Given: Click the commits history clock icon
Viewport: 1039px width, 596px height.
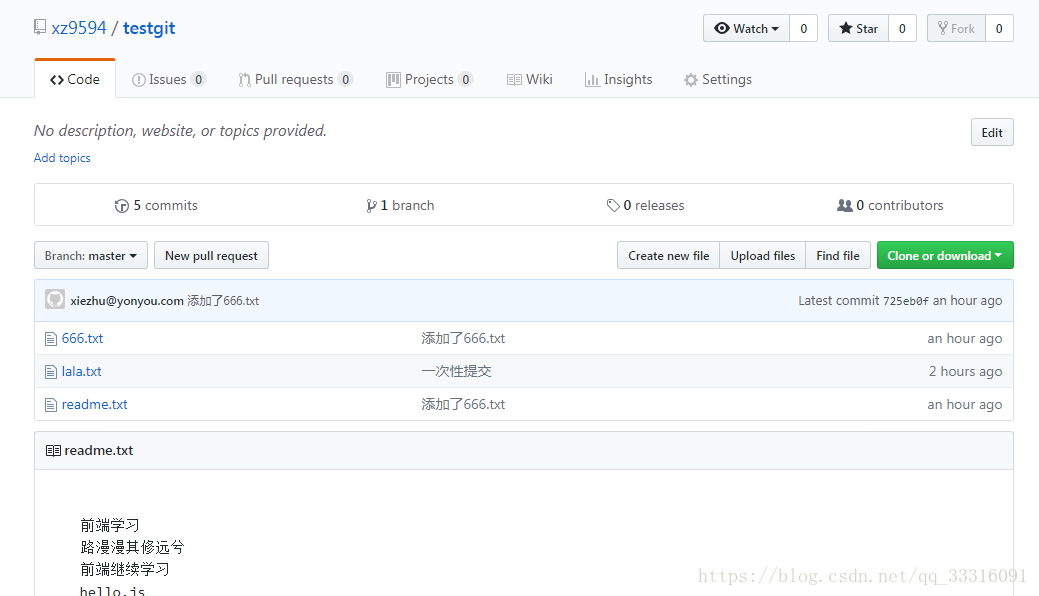Looking at the screenshot, I should point(122,206).
